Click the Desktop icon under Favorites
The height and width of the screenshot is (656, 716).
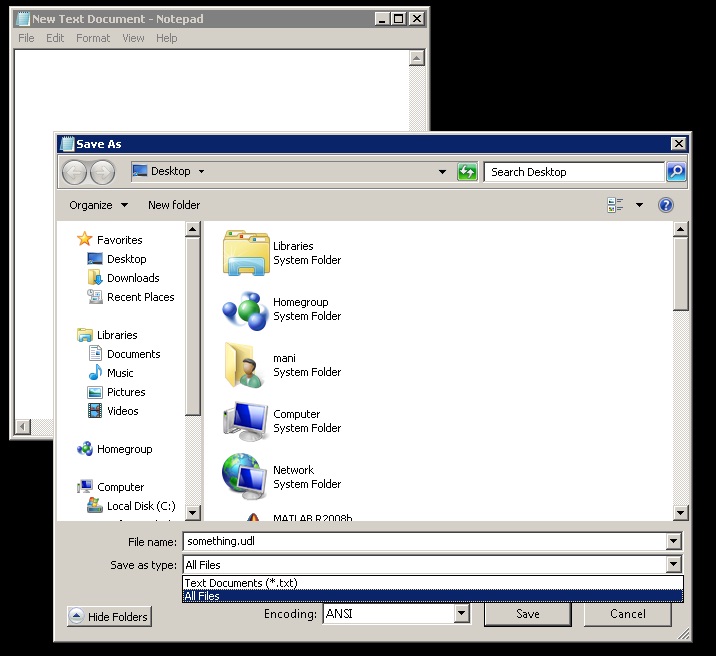point(95,259)
